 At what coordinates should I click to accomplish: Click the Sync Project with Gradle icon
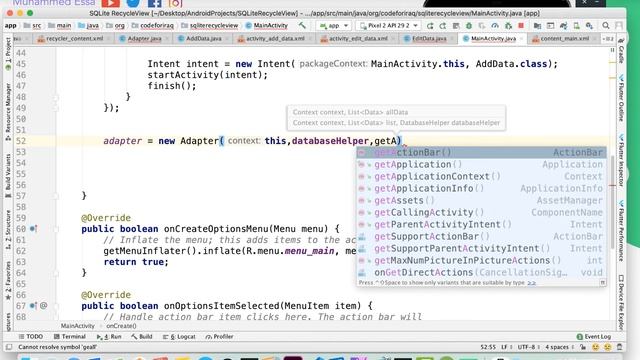[x=564, y=26]
